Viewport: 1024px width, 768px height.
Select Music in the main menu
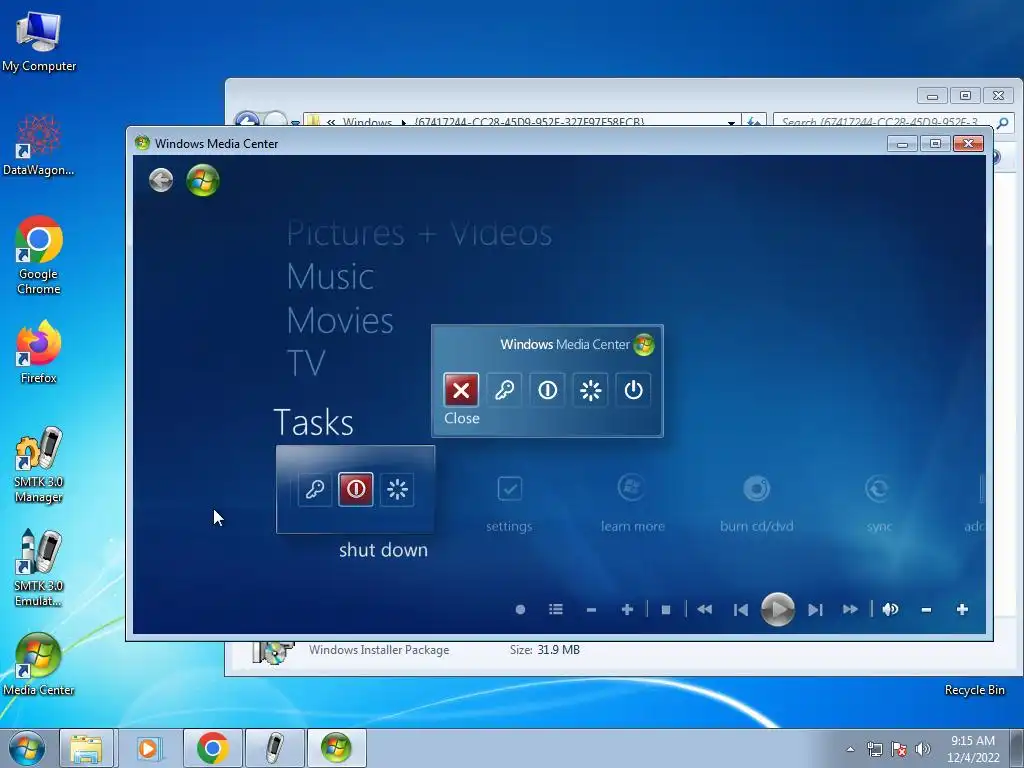pos(330,276)
